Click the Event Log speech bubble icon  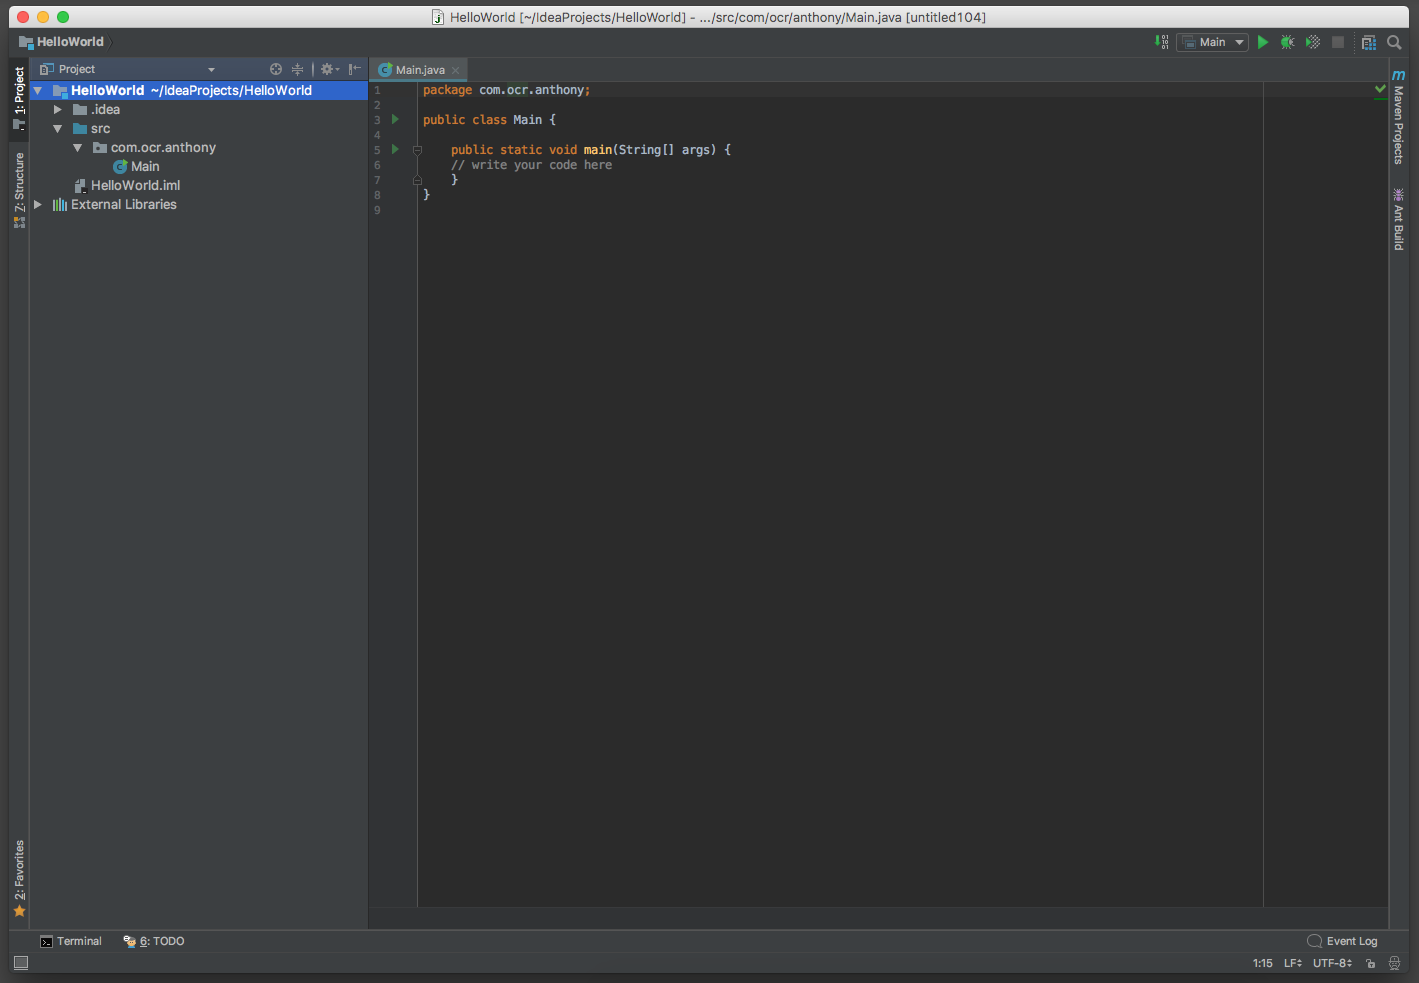coord(1314,941)
